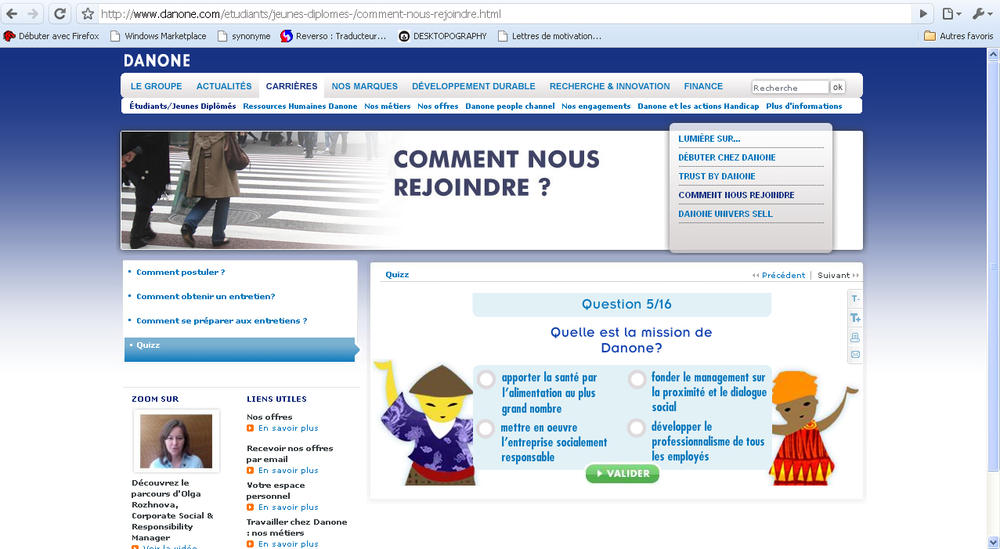The image size is (1000, 549).
Task: Click the browser address bar
Action: pyautogui.click(x=505, y=13)
